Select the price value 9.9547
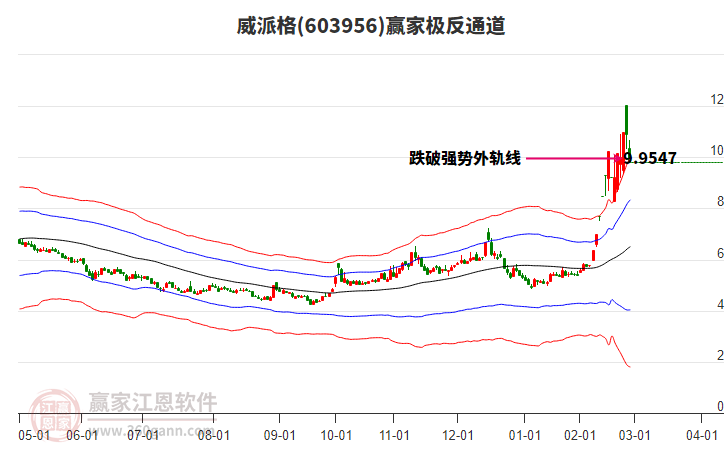Image resolution: width=726 pixels, height=450 pixels. click(x=650, y=158)
